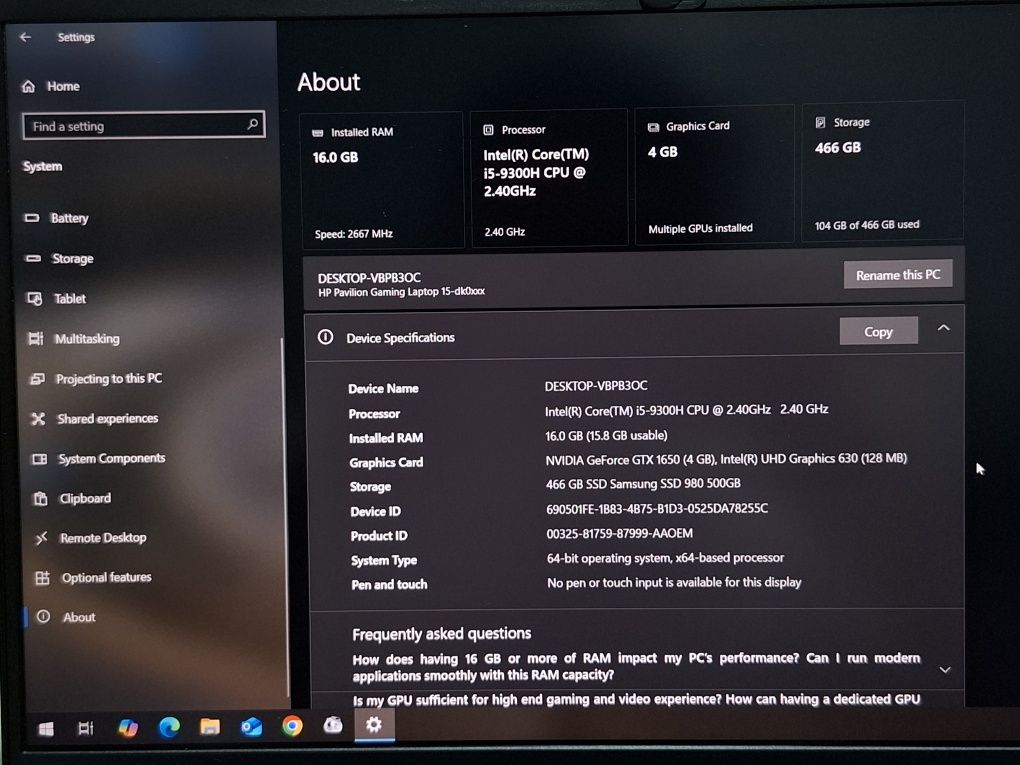
Task: Click 'Speed: 2667 MHz' text
Action: (354, 234)
